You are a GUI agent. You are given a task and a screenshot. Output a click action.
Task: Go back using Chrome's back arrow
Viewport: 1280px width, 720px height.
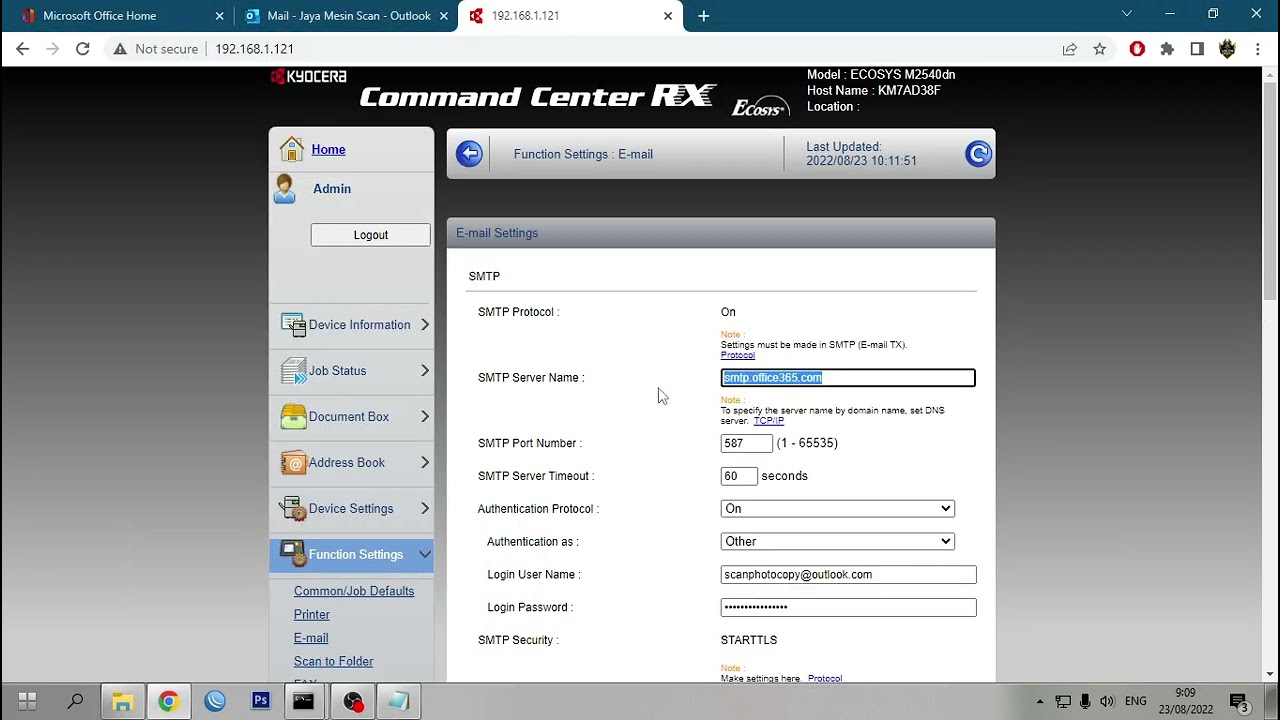[x=23, y=49]
